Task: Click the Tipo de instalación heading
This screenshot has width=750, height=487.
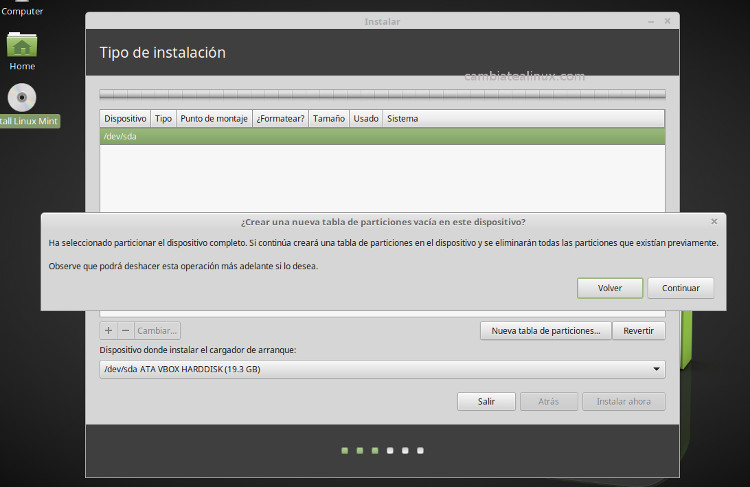Action: click(163, 53)
